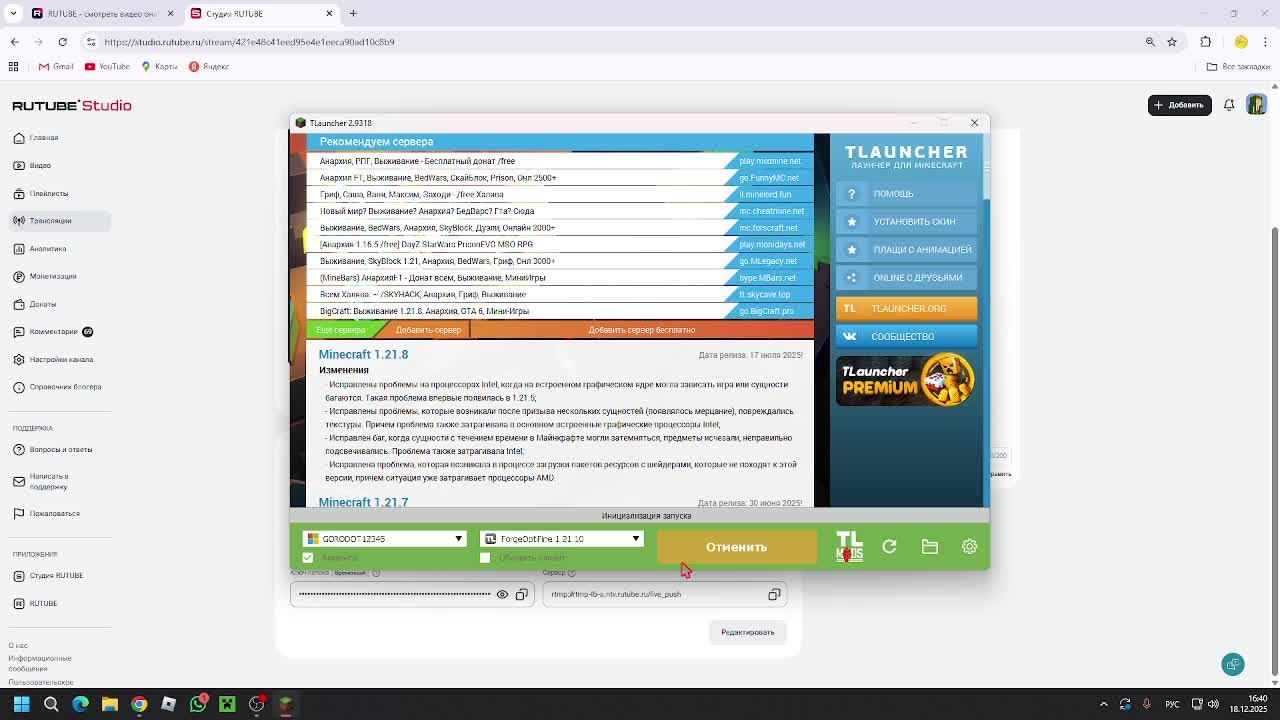The width and height of the screenshot is (1280, 720).
Task: Go back in the browser
Action: [14, 42]
